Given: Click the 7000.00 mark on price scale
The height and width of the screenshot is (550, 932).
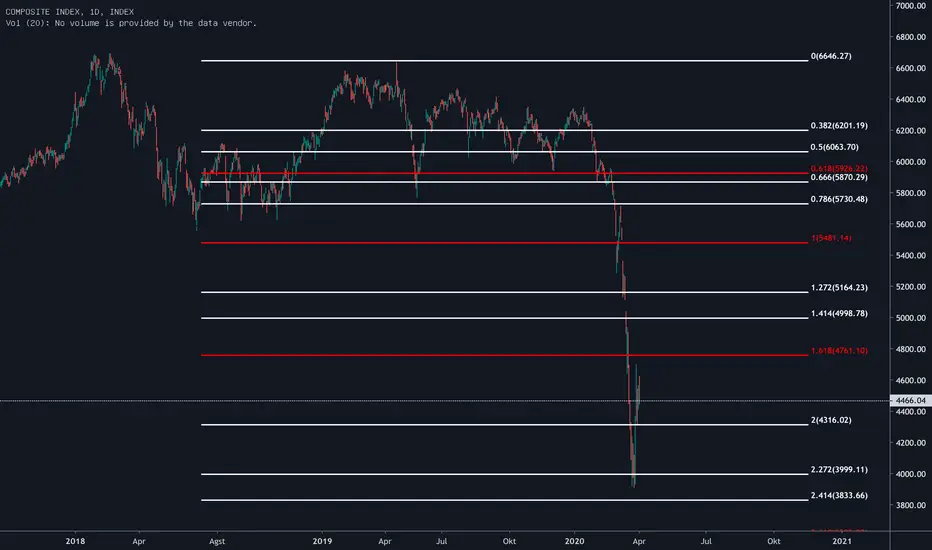Looking at the screenshot, I should click(911, 5).
